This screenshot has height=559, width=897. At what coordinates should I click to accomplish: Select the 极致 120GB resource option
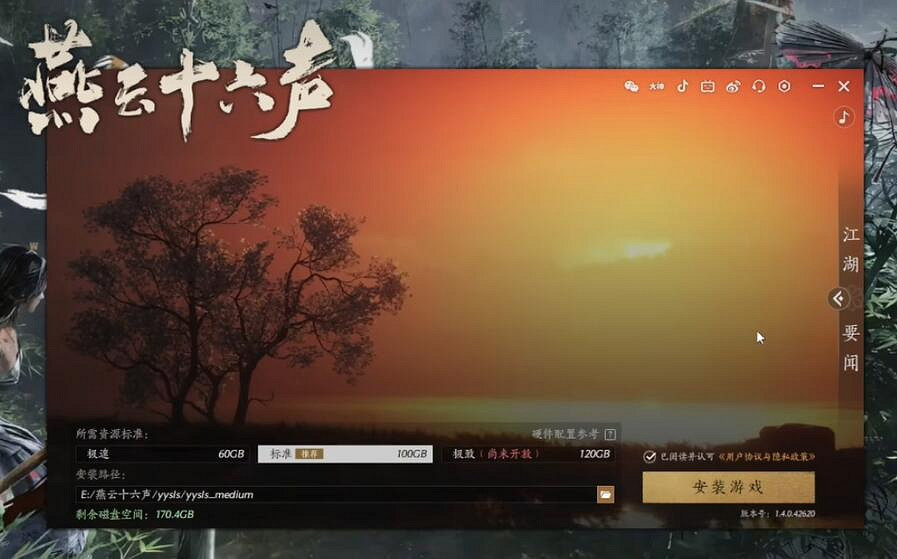point(529,454)
